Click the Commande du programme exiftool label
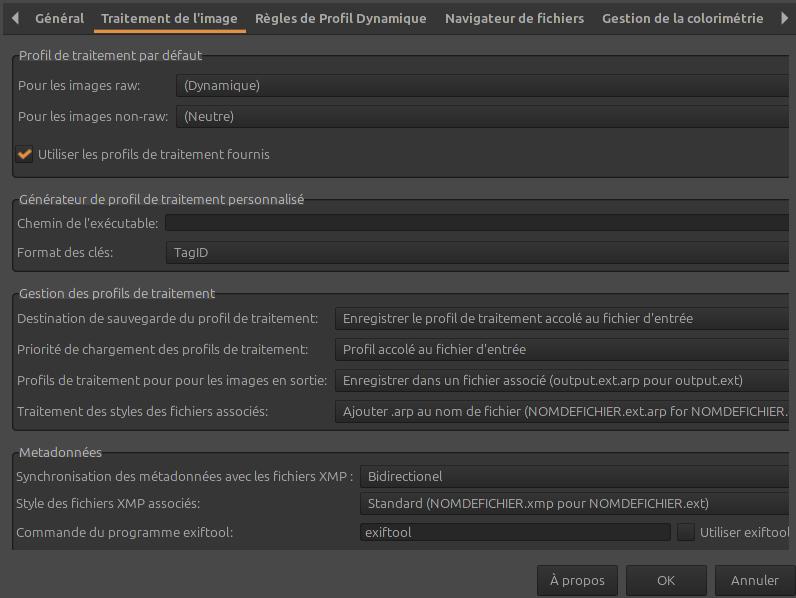 pyautogui.click(x=124, y=532)
